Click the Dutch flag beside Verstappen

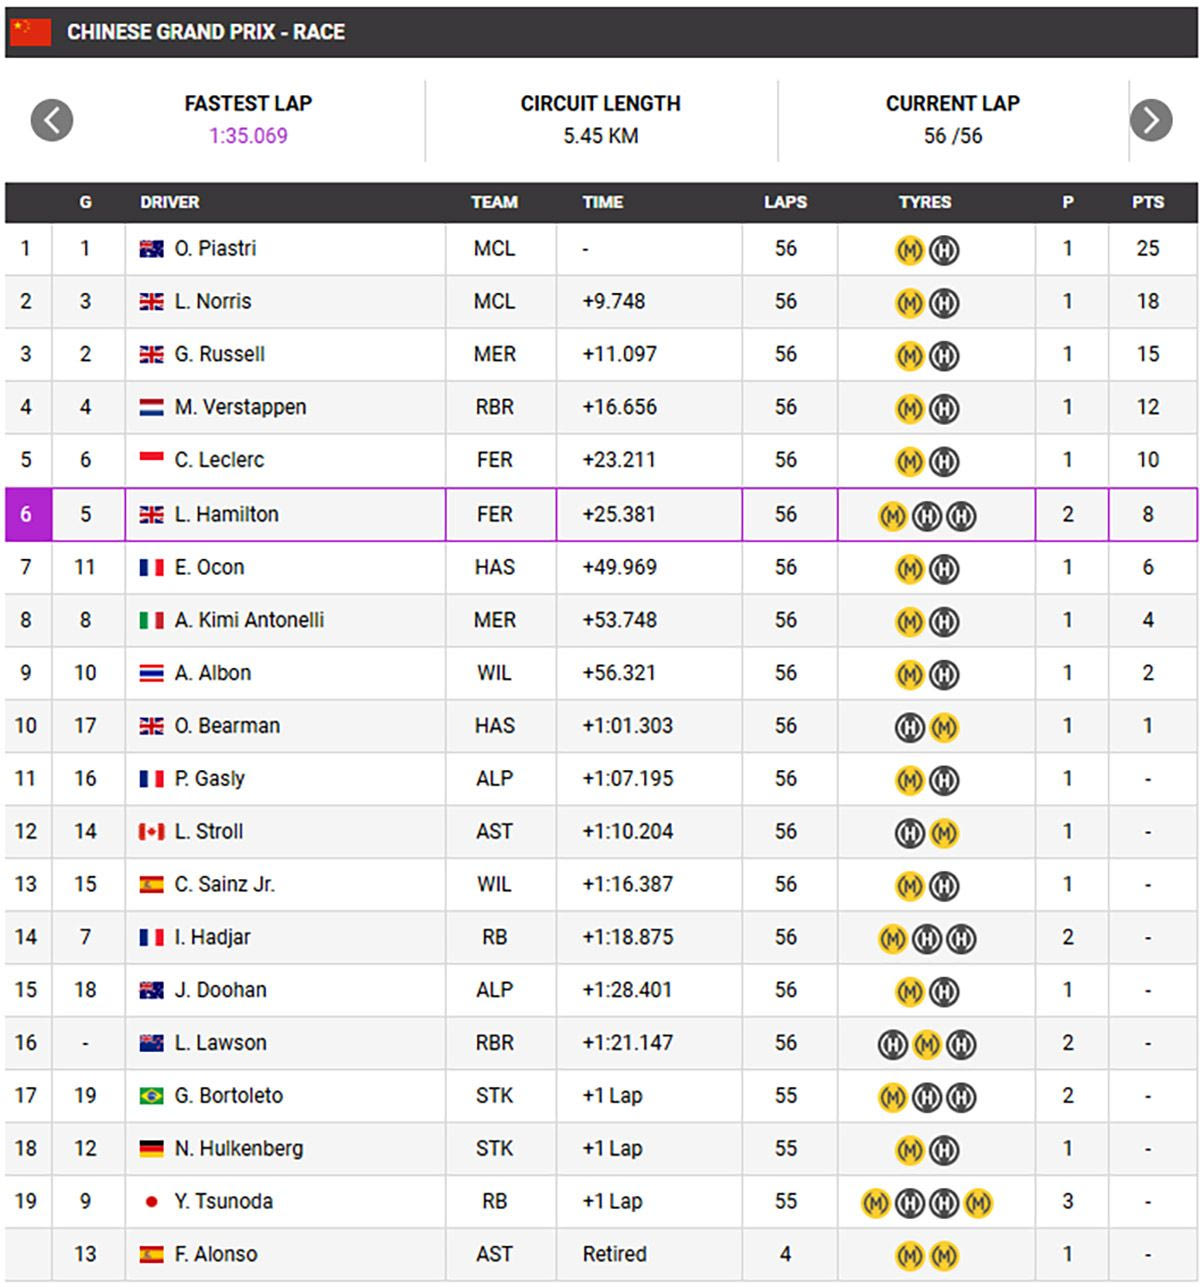coord(151,408)
